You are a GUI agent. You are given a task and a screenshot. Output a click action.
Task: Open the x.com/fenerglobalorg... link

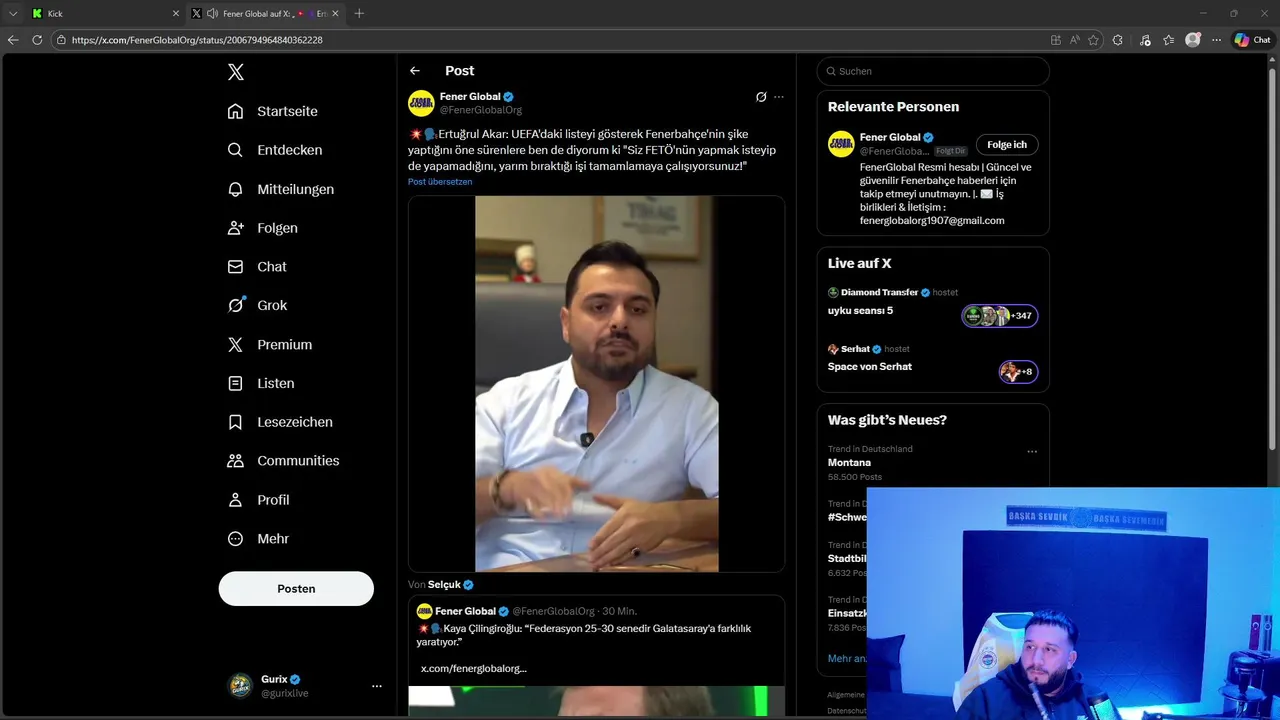(473, 668)
